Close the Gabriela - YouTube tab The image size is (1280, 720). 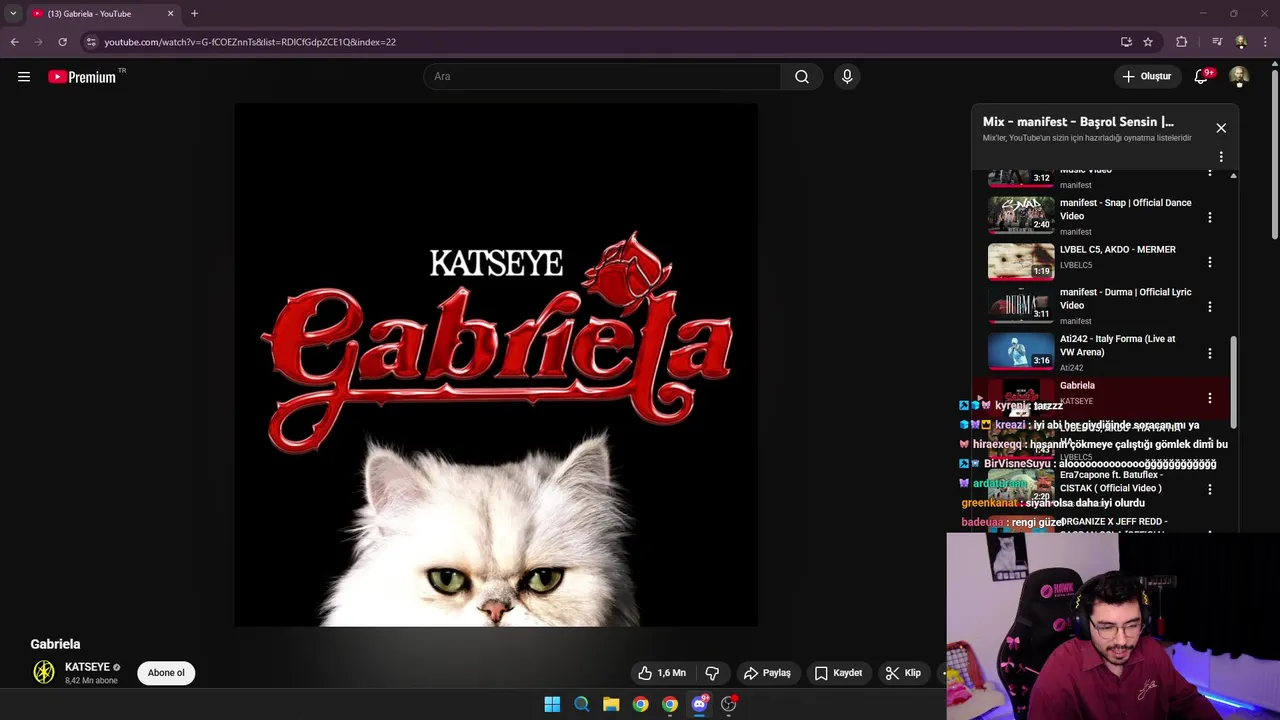point(170,14)
